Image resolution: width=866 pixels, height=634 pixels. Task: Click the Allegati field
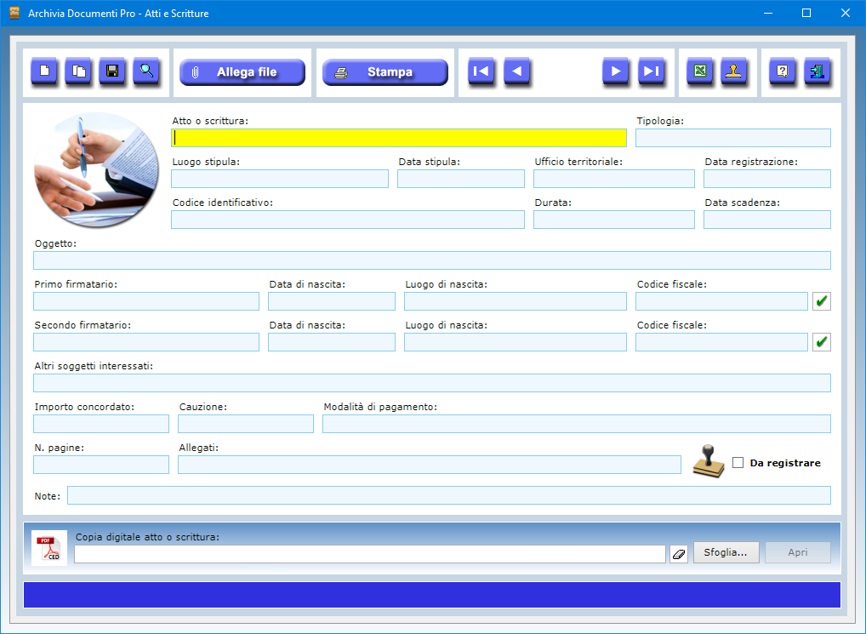click(429, 465)
